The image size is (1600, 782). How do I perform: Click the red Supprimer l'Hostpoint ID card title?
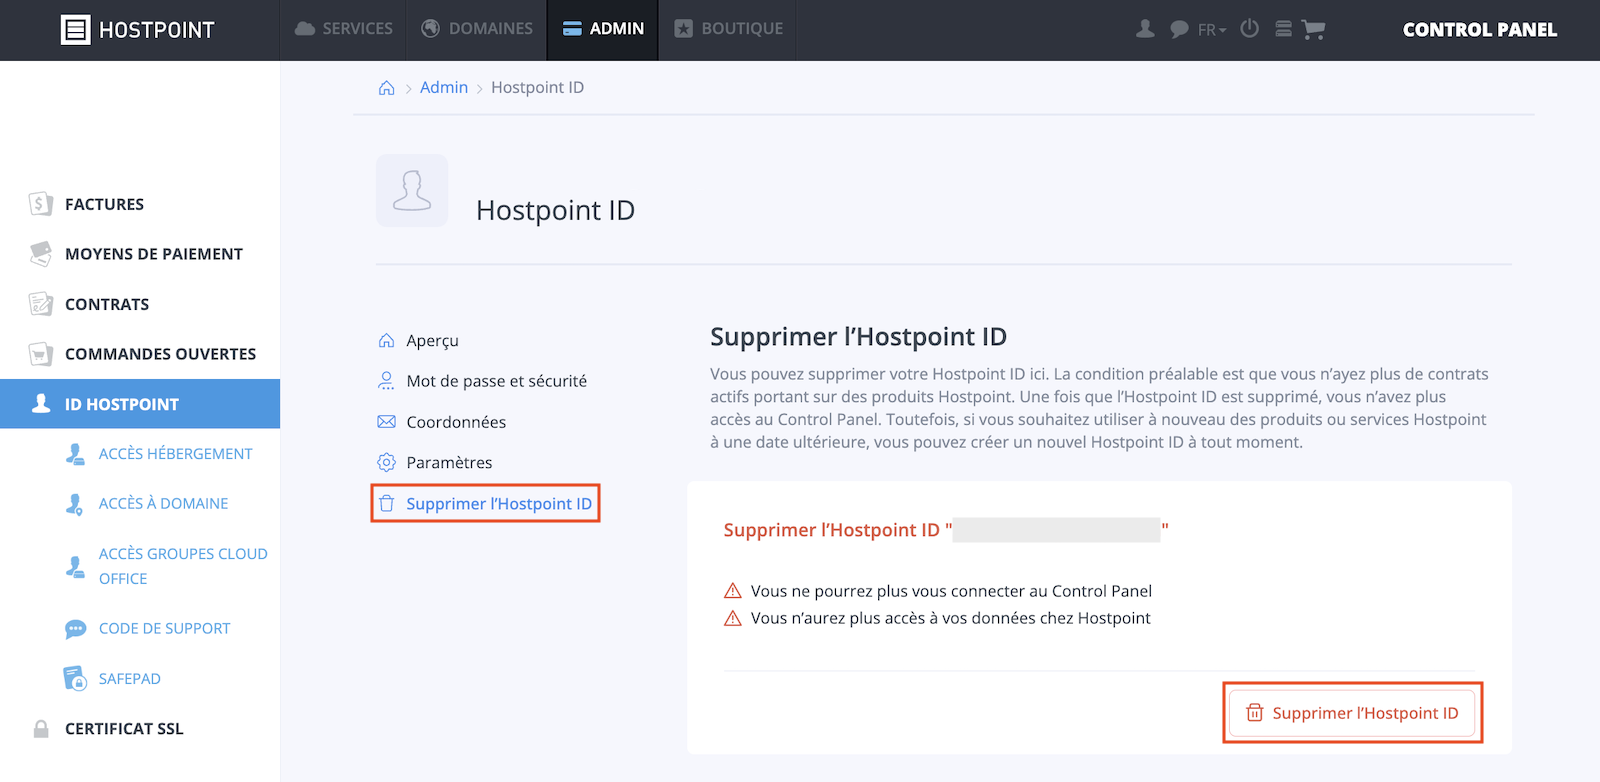(x=945, y=530)
